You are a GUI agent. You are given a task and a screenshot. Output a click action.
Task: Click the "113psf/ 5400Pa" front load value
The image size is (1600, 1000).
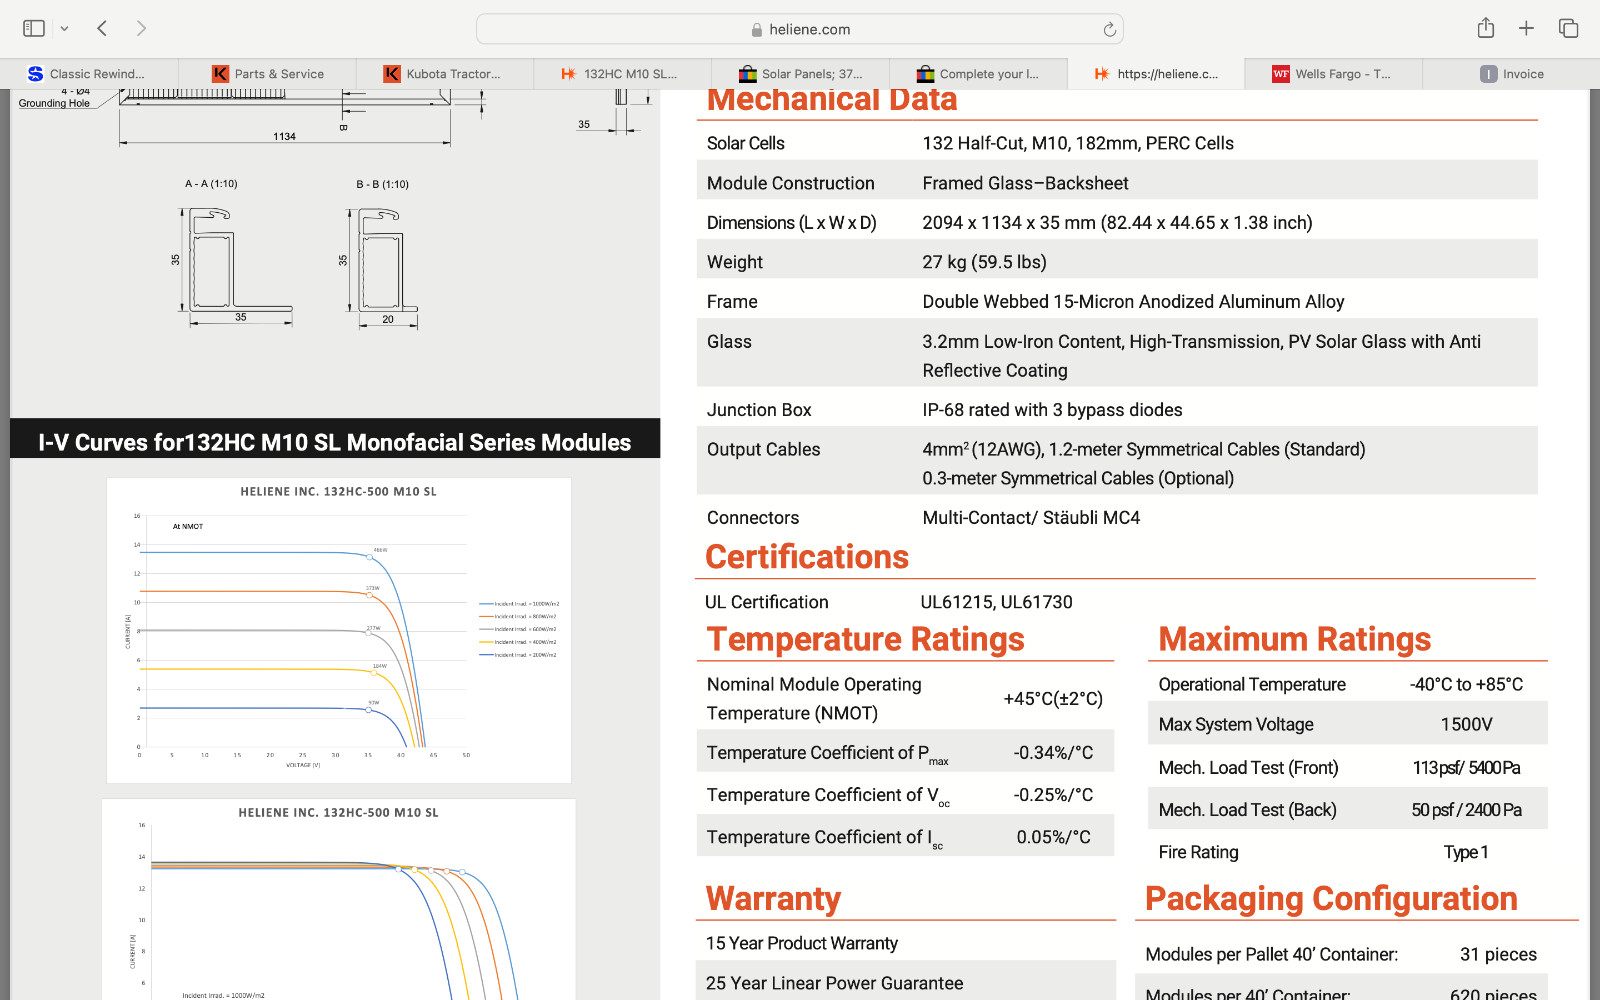pyautogui.click(x=1466, y=768)
